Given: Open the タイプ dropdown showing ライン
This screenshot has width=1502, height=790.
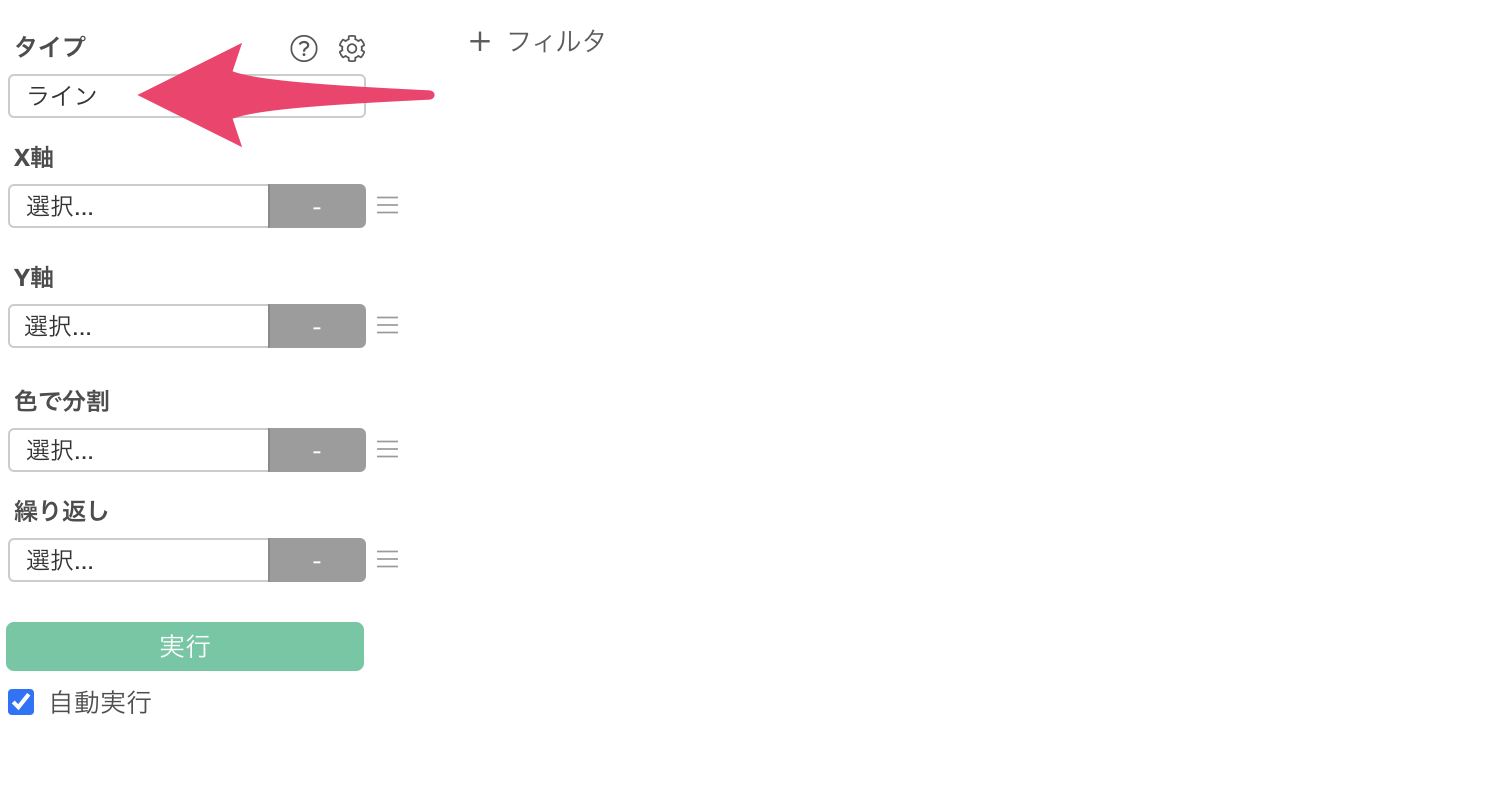Looking at the screenshot, I should point(187,96).
